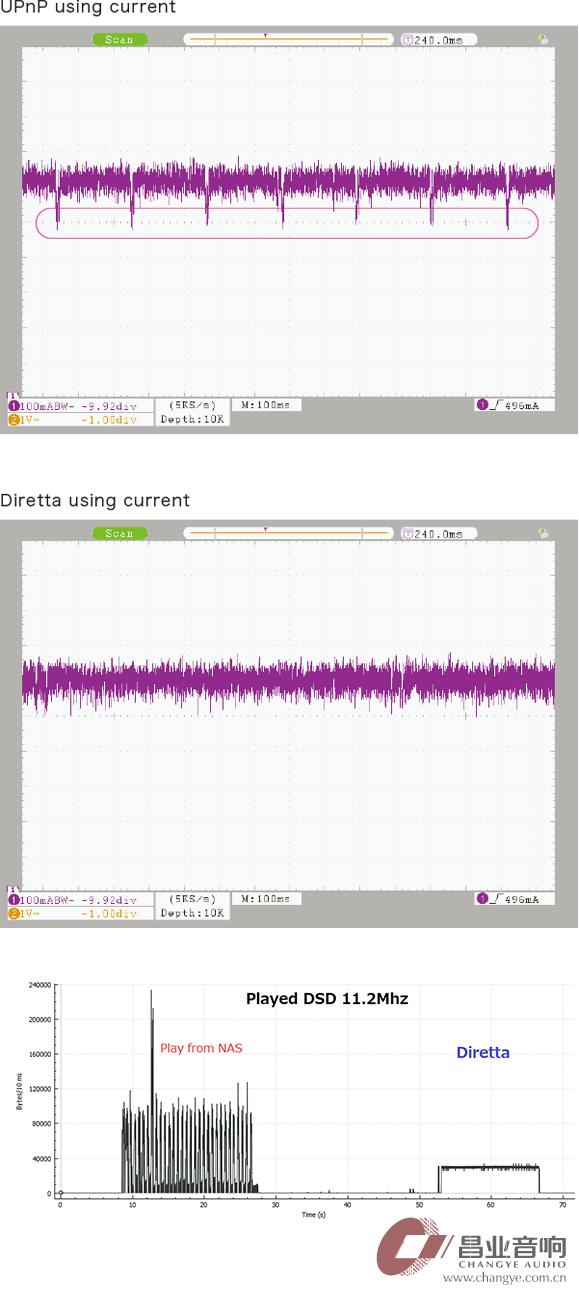Click the channel 1 purple icon in Diretta scope
The width and height of the screenshot is (579, 1292).
pos(13,900)
